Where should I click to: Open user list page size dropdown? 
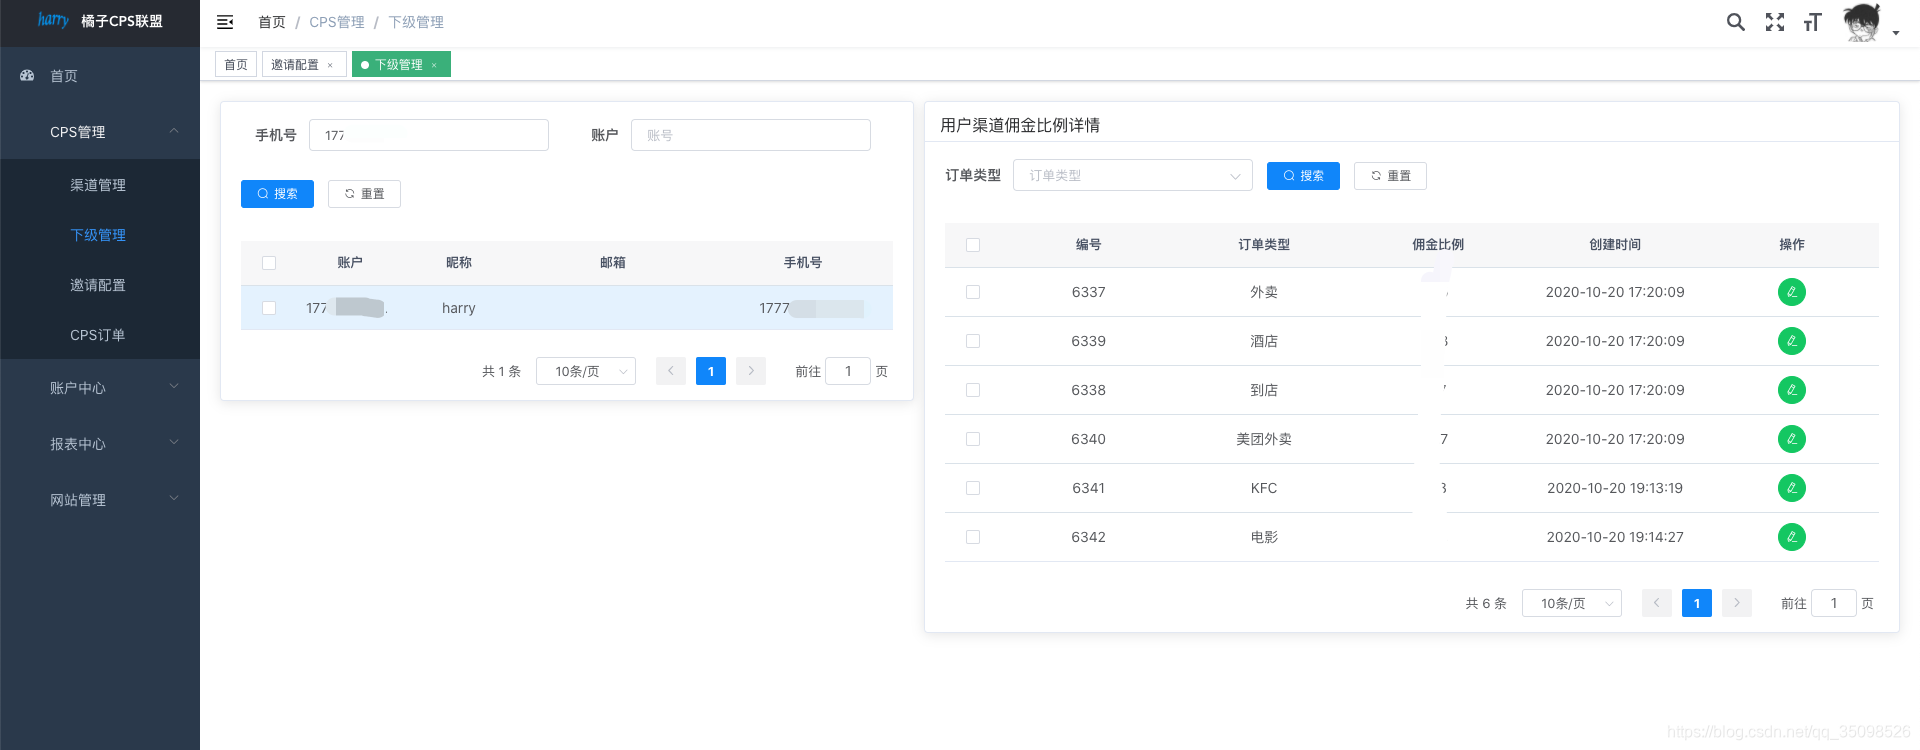tap(586, 371)
